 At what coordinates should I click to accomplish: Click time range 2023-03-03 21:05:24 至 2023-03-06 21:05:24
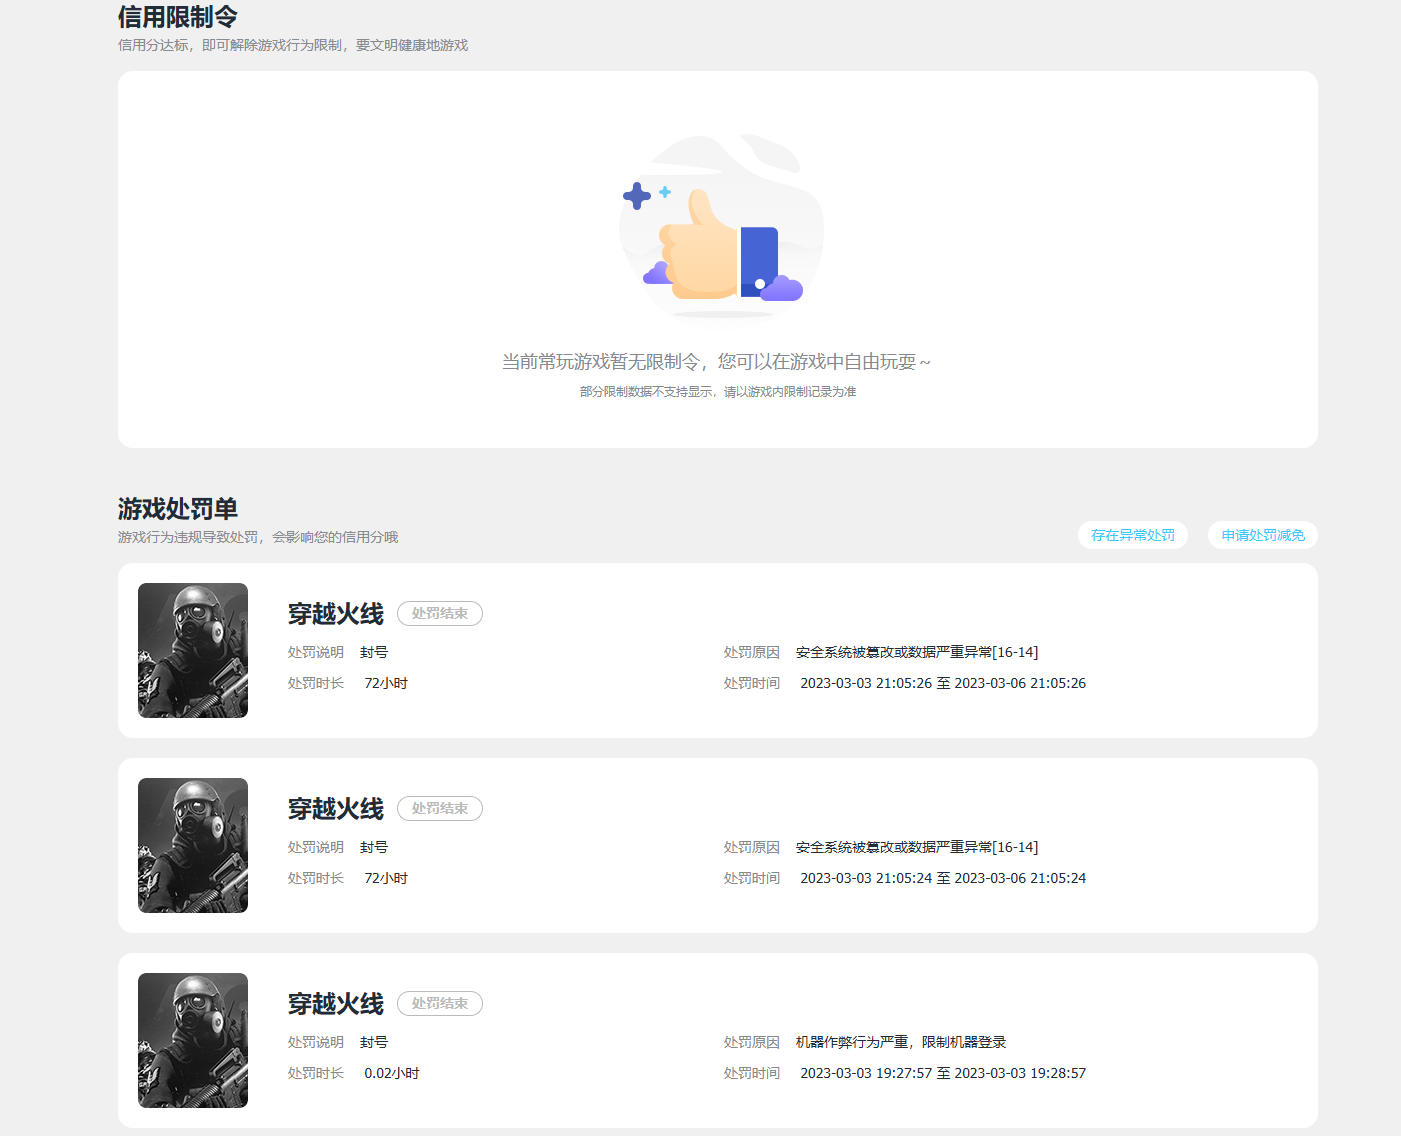pyautogui.click(x=943, y=878)
